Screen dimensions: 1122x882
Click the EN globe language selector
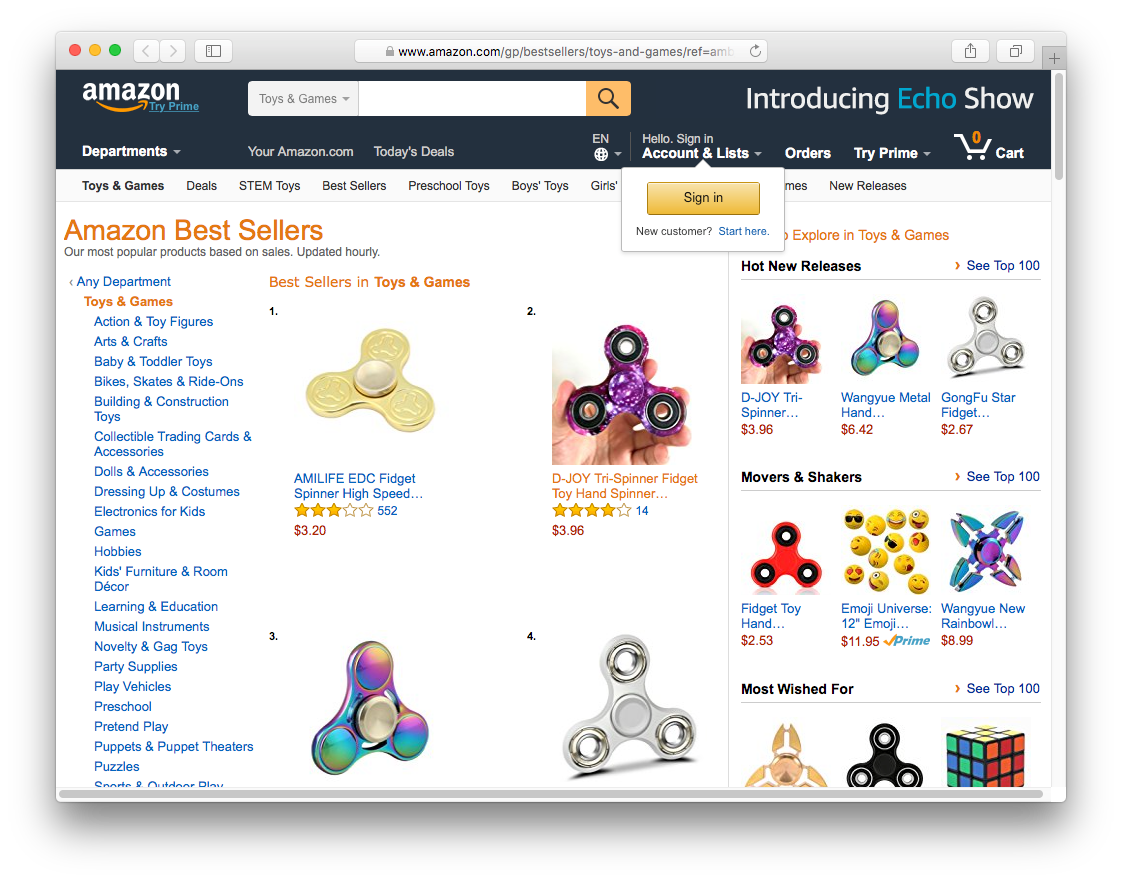(x=606, y=147)
